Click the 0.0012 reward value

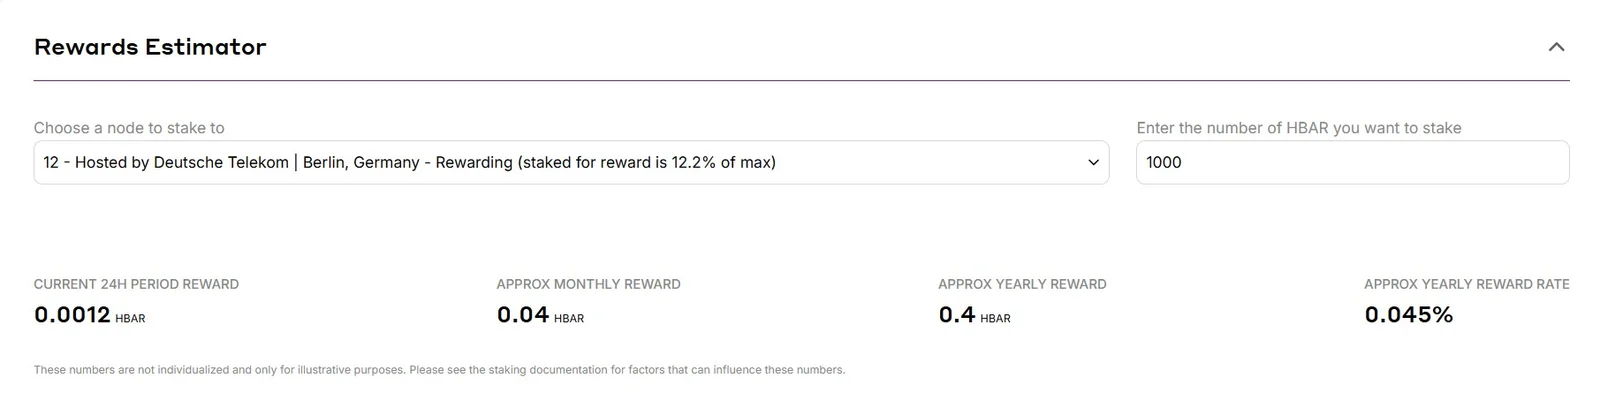click(x=72, y=315)
